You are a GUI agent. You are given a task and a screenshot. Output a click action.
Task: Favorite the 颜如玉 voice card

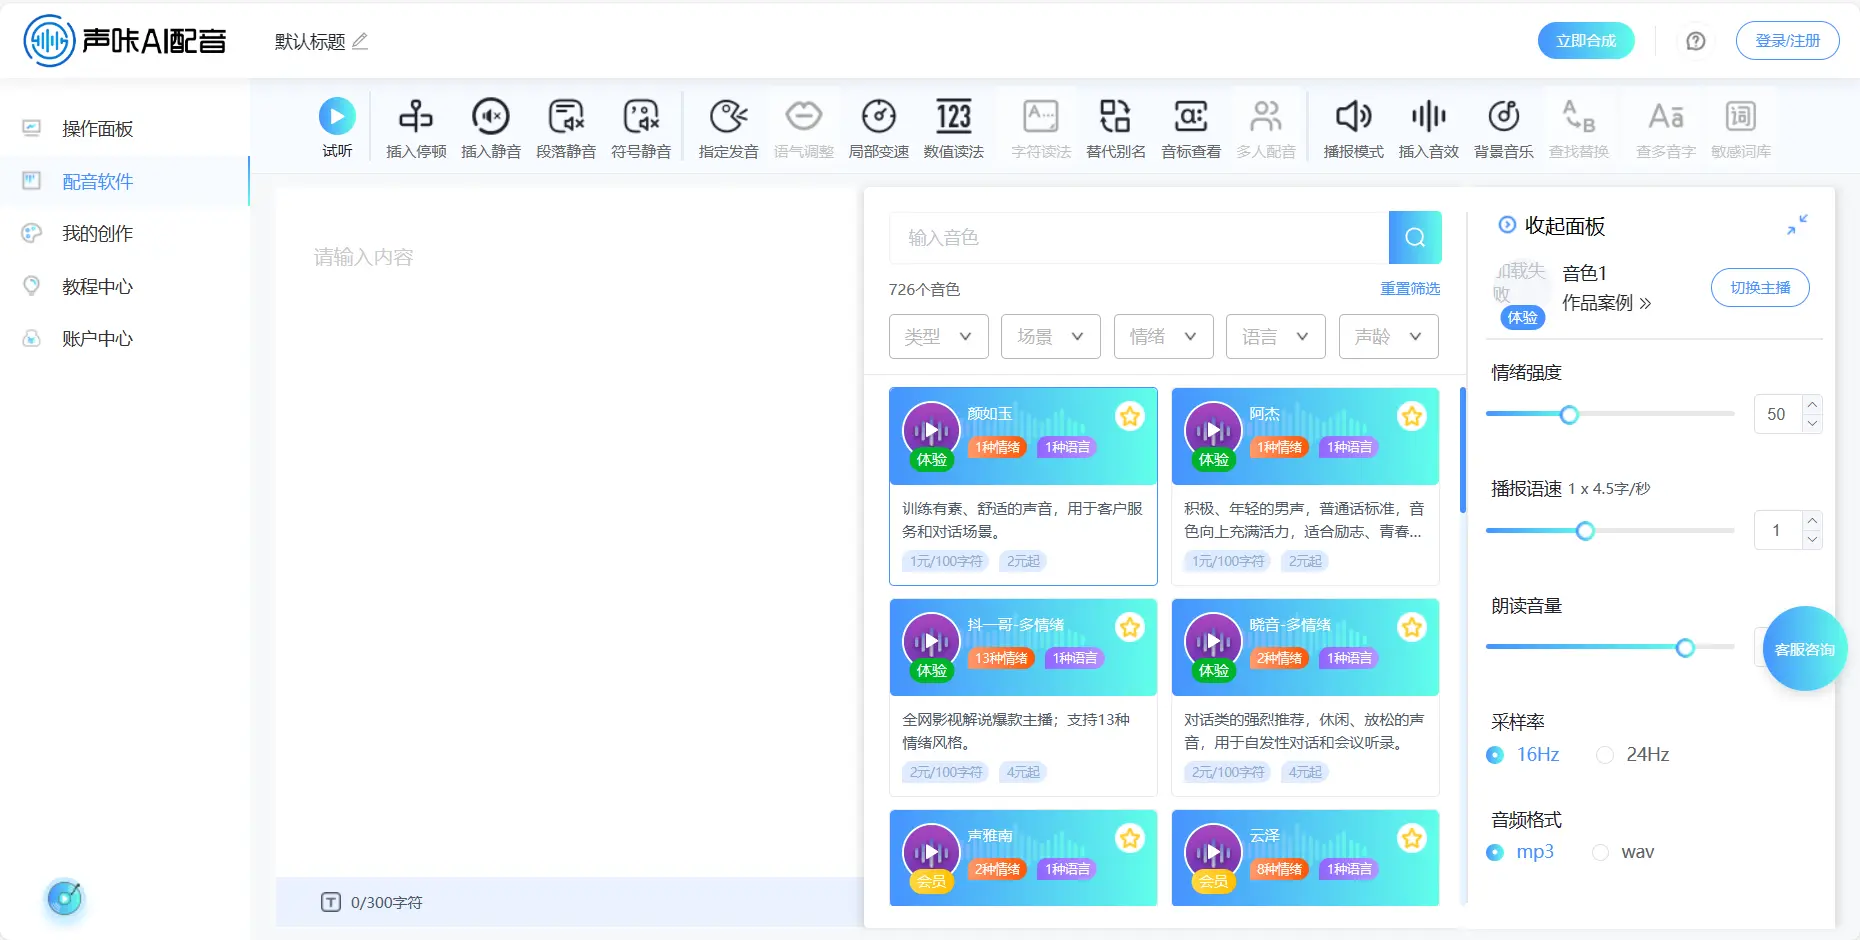(x=1130, y=416)
